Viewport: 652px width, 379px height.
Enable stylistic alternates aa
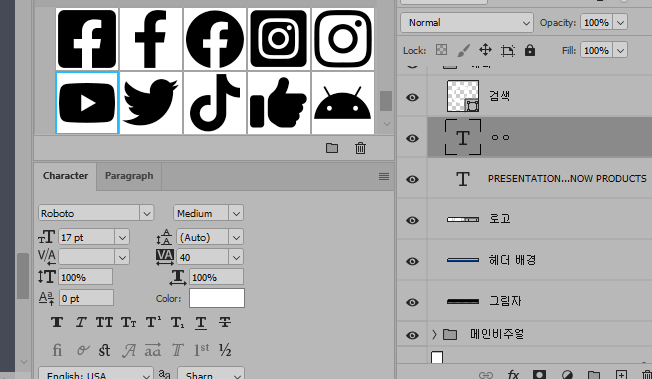click(153, 351)
